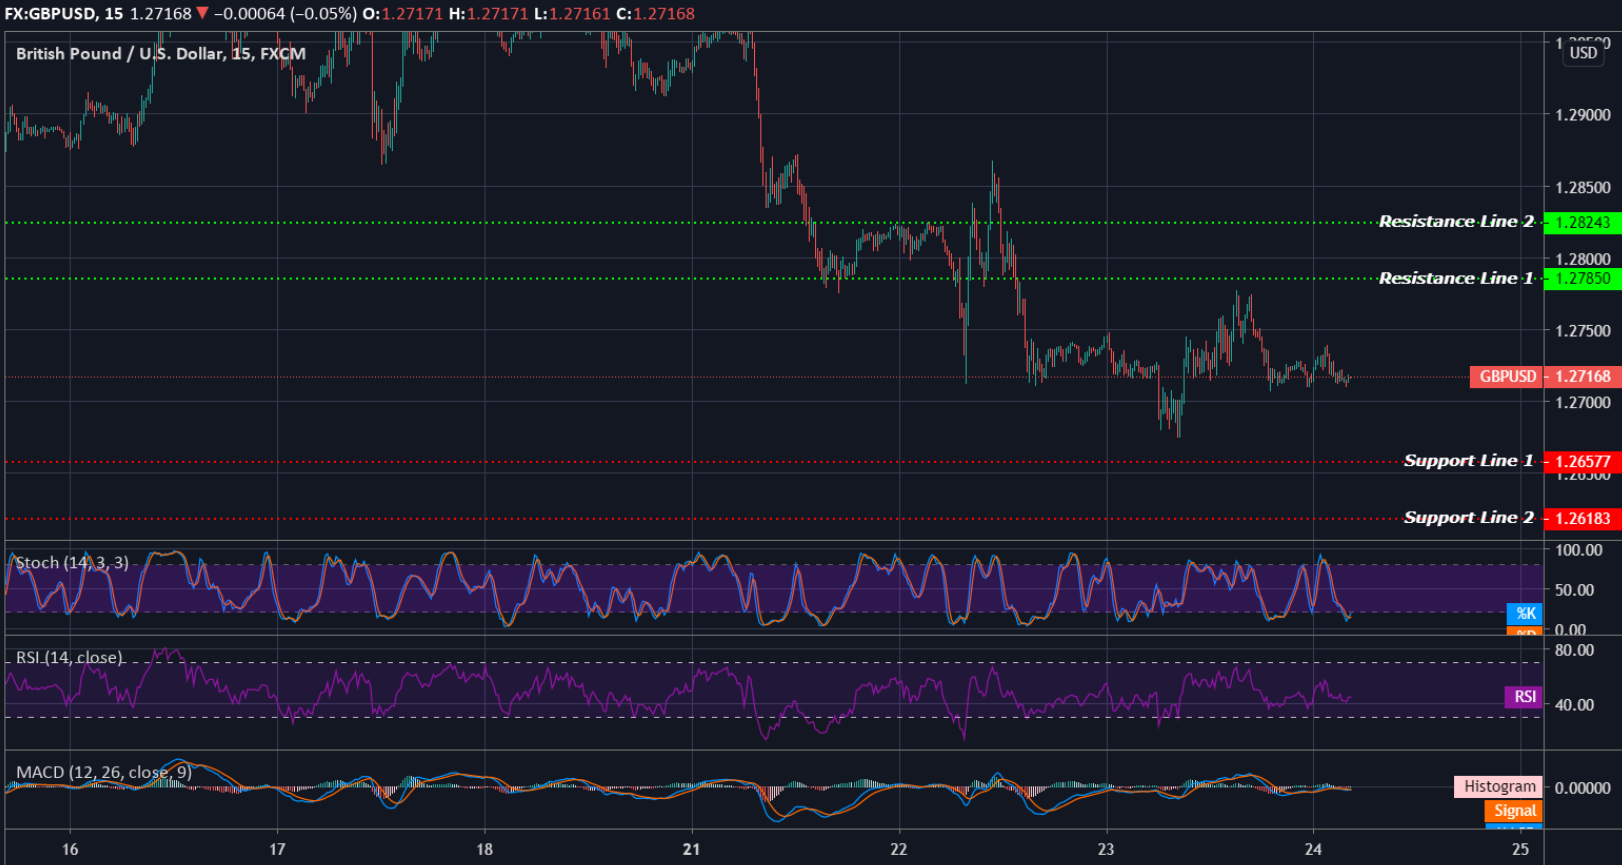Click the purple RSI value label

[1524, 697]
